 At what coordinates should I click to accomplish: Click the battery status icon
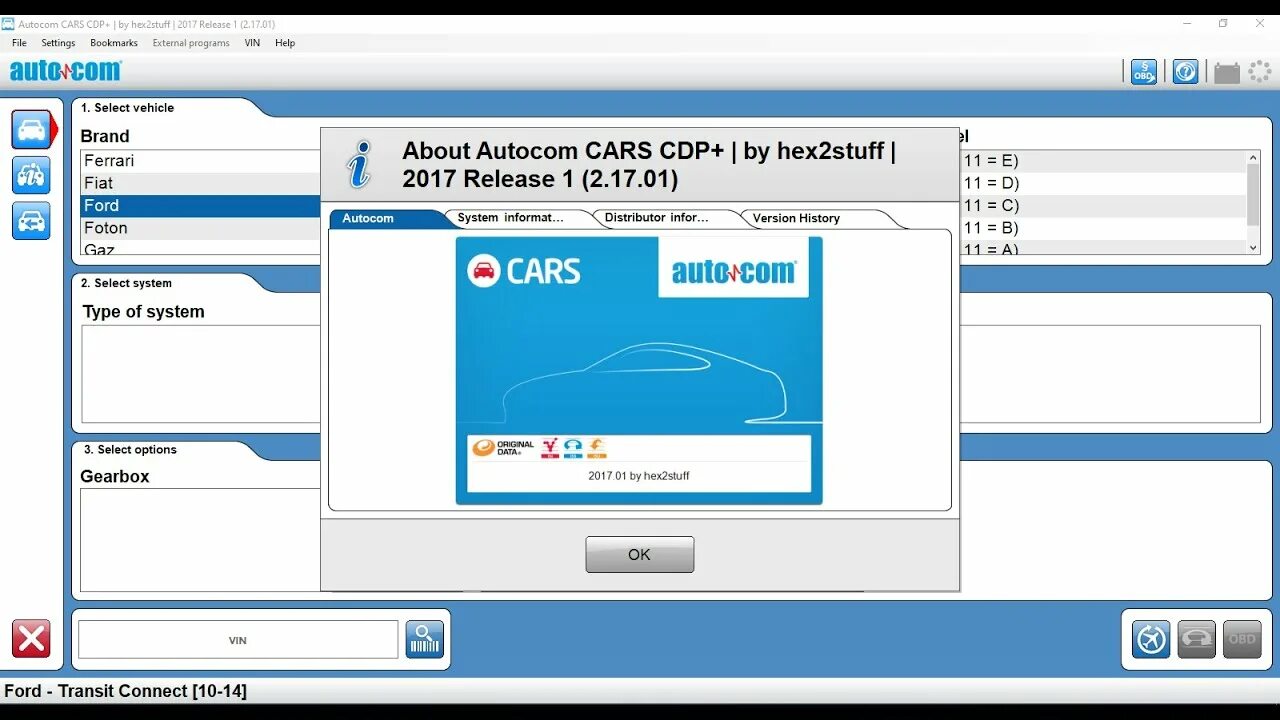click(x=1227, y=72)
